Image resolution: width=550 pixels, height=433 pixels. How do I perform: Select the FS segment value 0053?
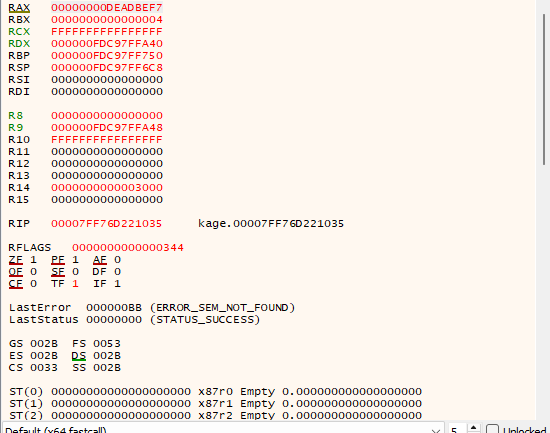(x=107, y=344)
